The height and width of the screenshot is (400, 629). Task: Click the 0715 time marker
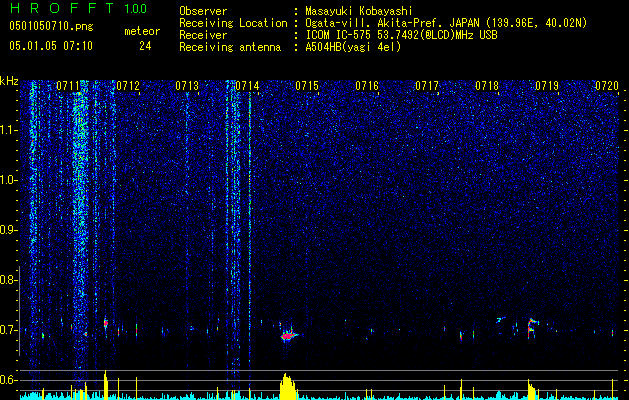pyautogui.click(x=307, y=86)
